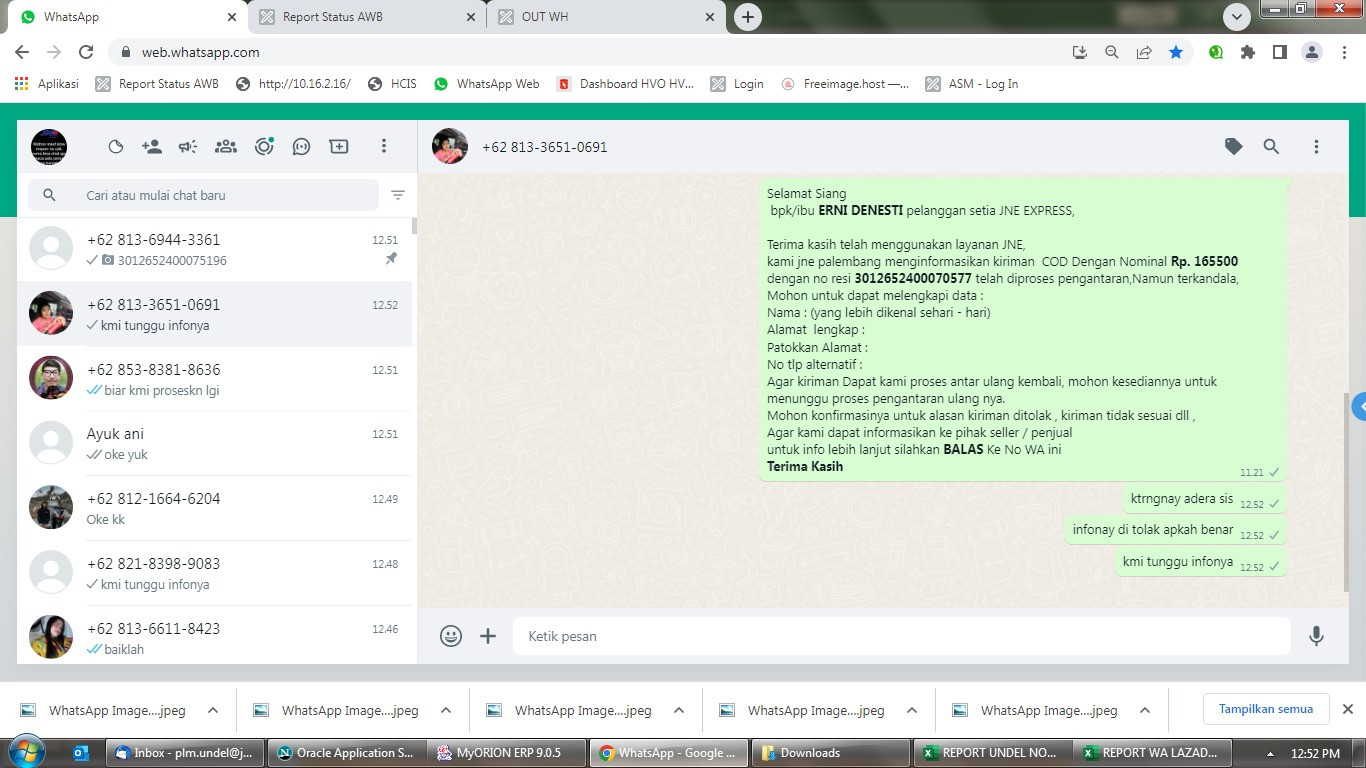Click the sticker-shaped icon in WhatsApp header

[x=116, y=147]
